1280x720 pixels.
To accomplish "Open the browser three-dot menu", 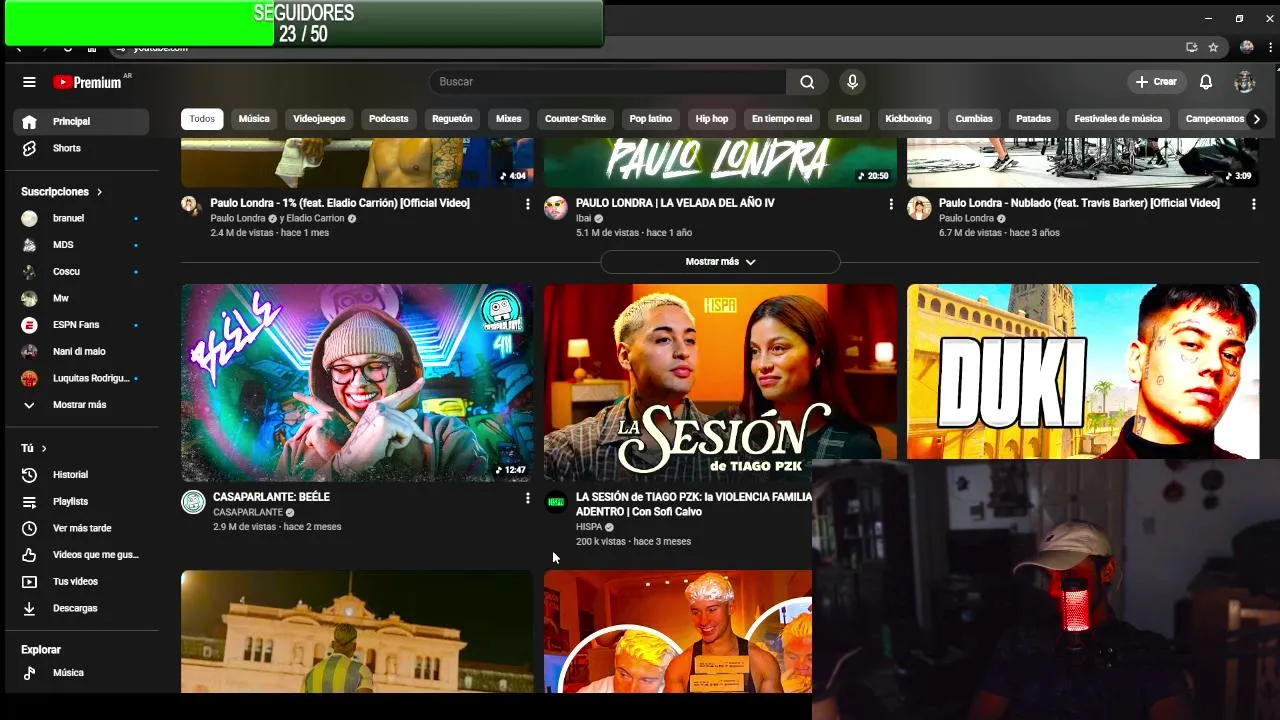I will point(1271,47).
